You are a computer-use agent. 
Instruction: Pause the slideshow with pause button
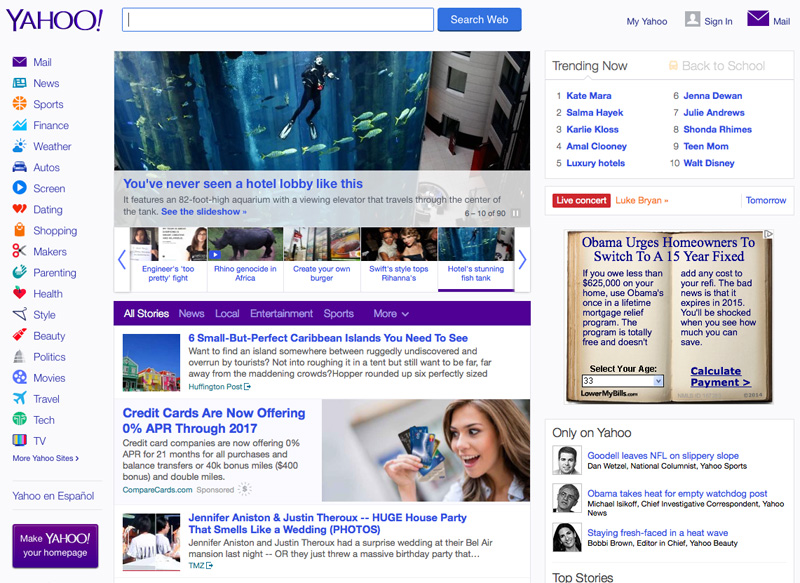tap(516, 213)
